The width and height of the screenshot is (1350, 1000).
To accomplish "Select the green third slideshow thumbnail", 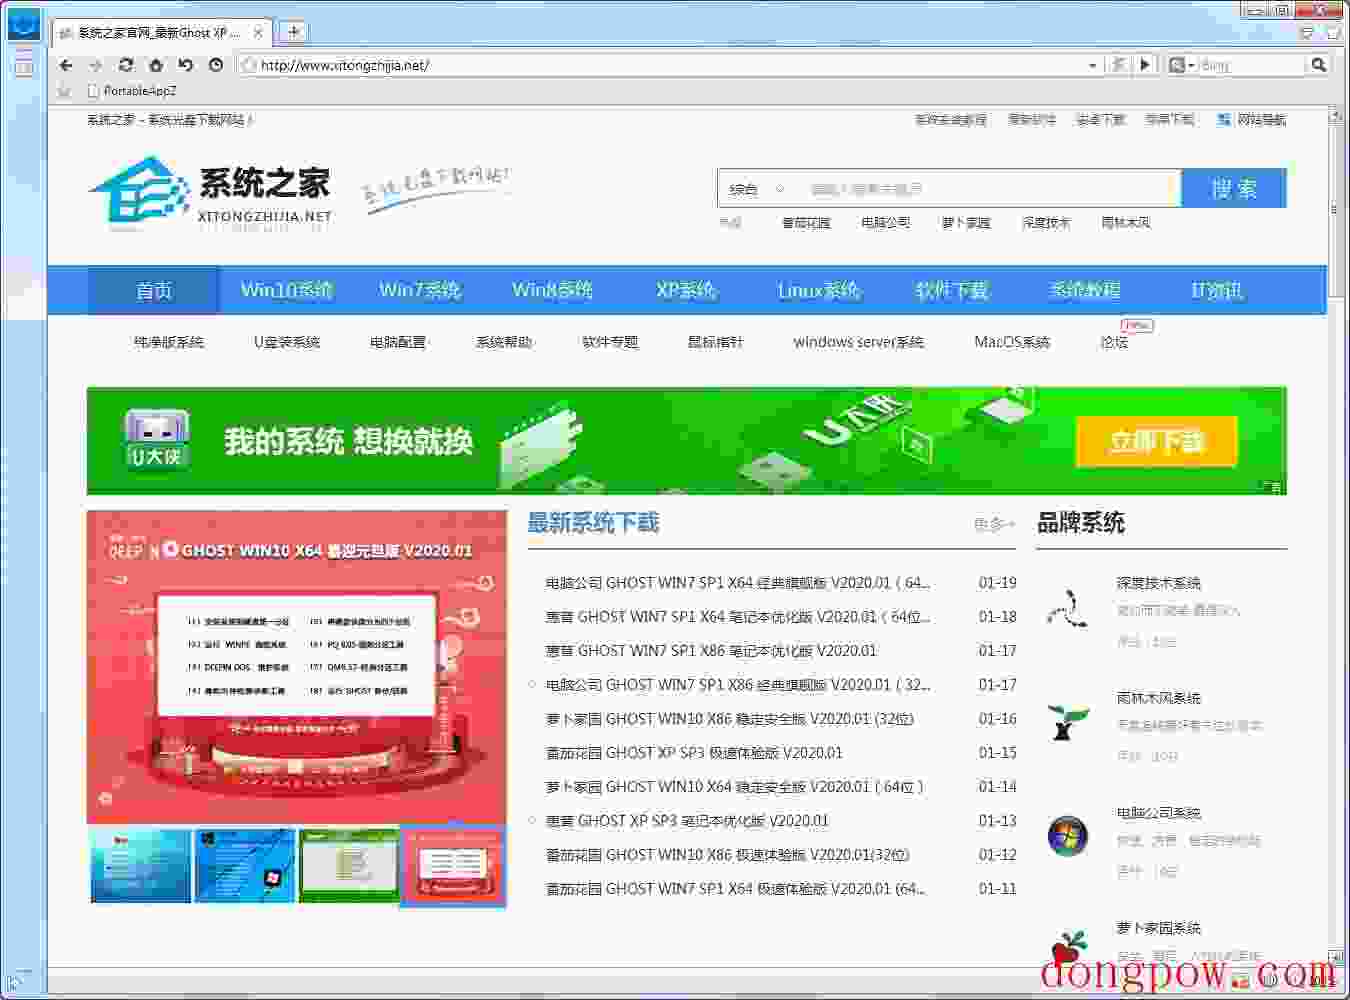I will [x=349, y=865].
